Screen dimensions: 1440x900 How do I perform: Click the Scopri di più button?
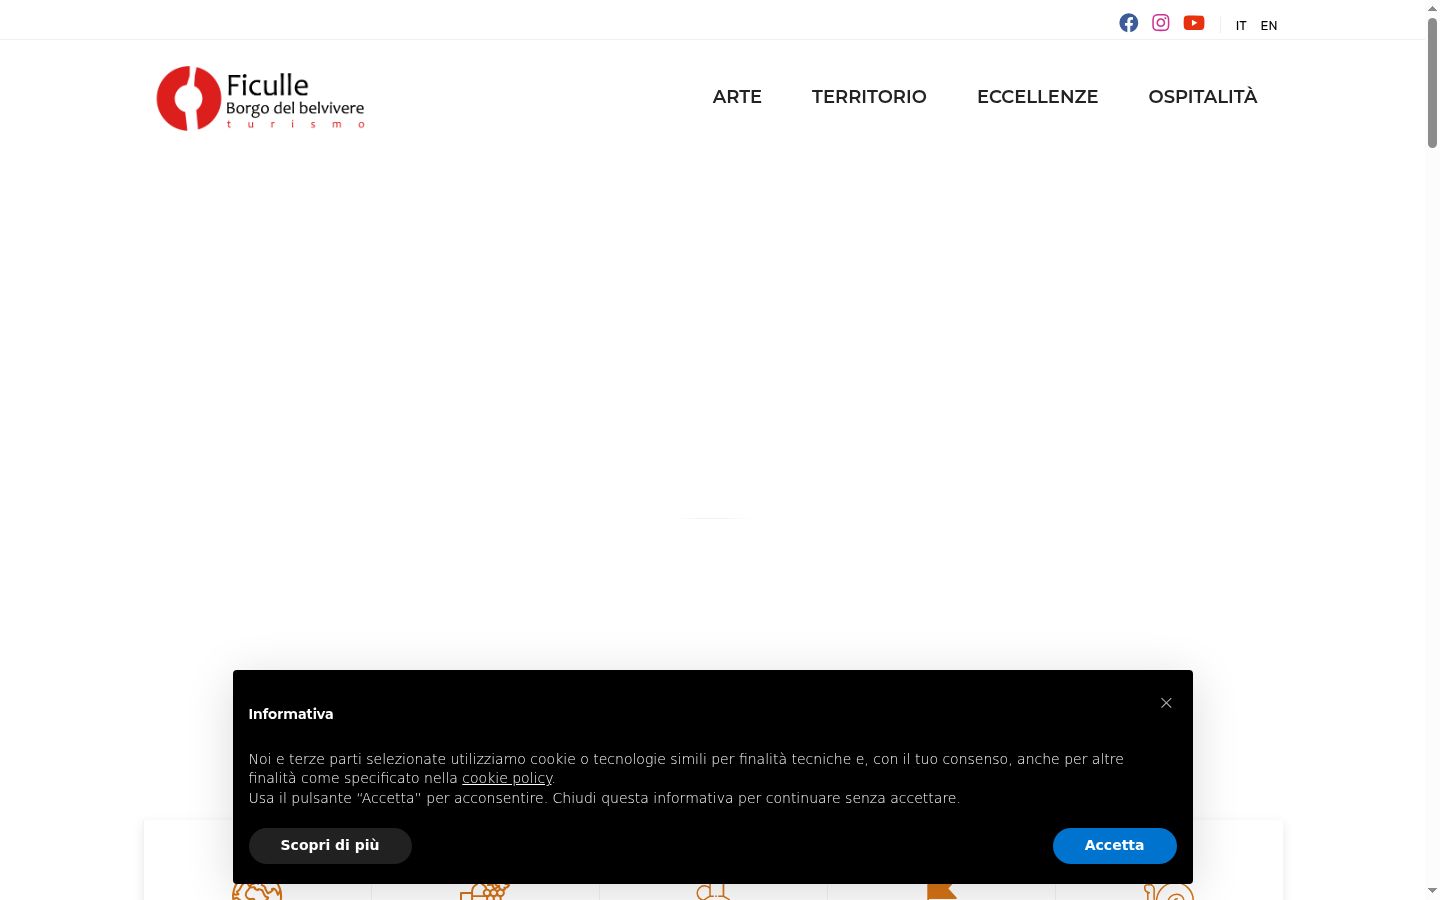(x=330, y=846)
